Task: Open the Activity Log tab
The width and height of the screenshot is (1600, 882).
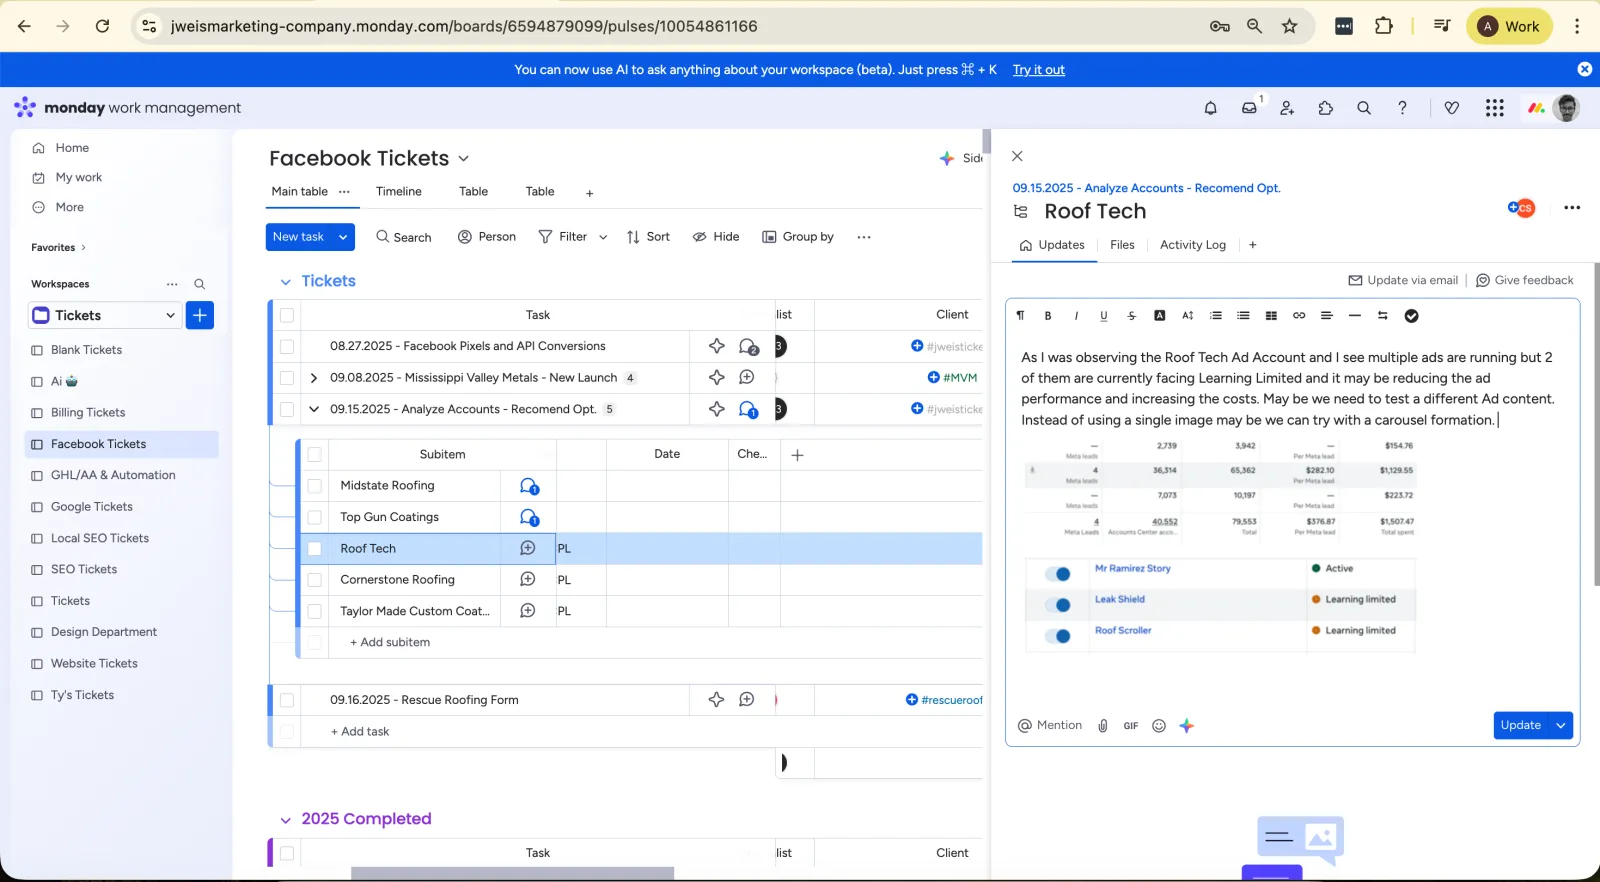Action: pos(1192,245)
